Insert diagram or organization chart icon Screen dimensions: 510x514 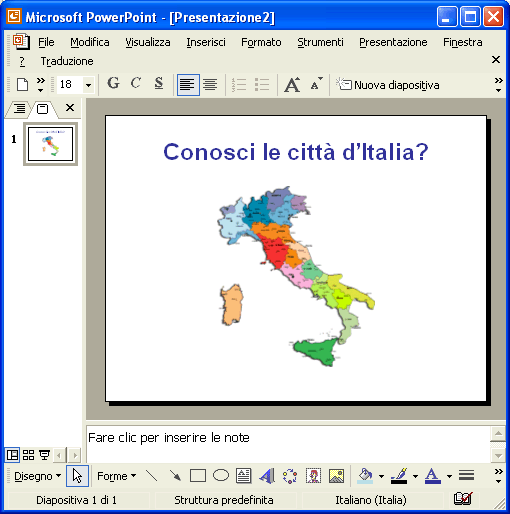coord(290,476)
